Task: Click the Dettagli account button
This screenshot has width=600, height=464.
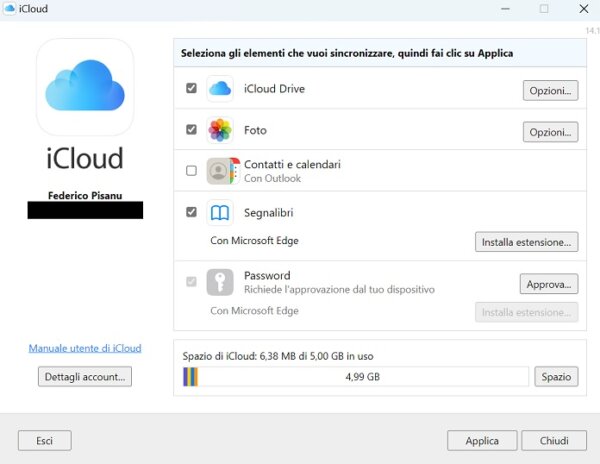Action: [85, 377]
